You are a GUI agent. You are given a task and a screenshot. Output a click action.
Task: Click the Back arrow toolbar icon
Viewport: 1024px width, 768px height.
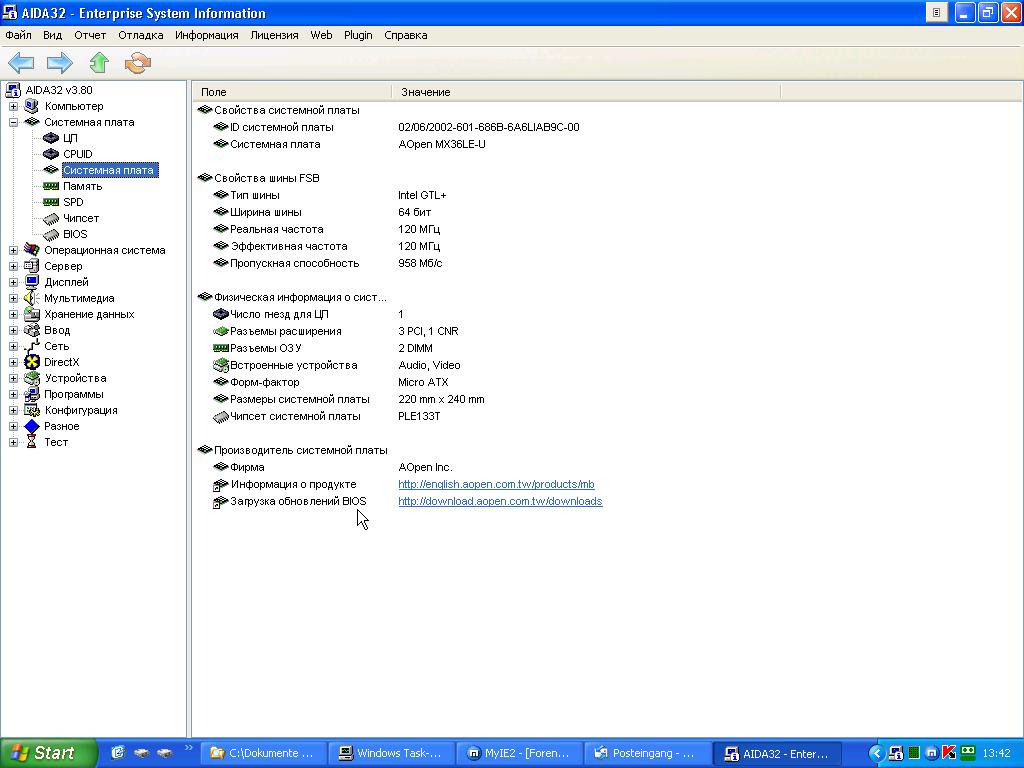[21, 63]
